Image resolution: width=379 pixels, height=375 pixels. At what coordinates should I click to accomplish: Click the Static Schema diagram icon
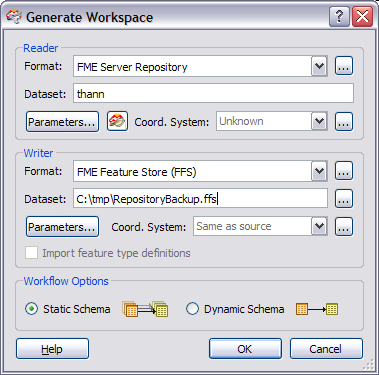tap(145, 309)
